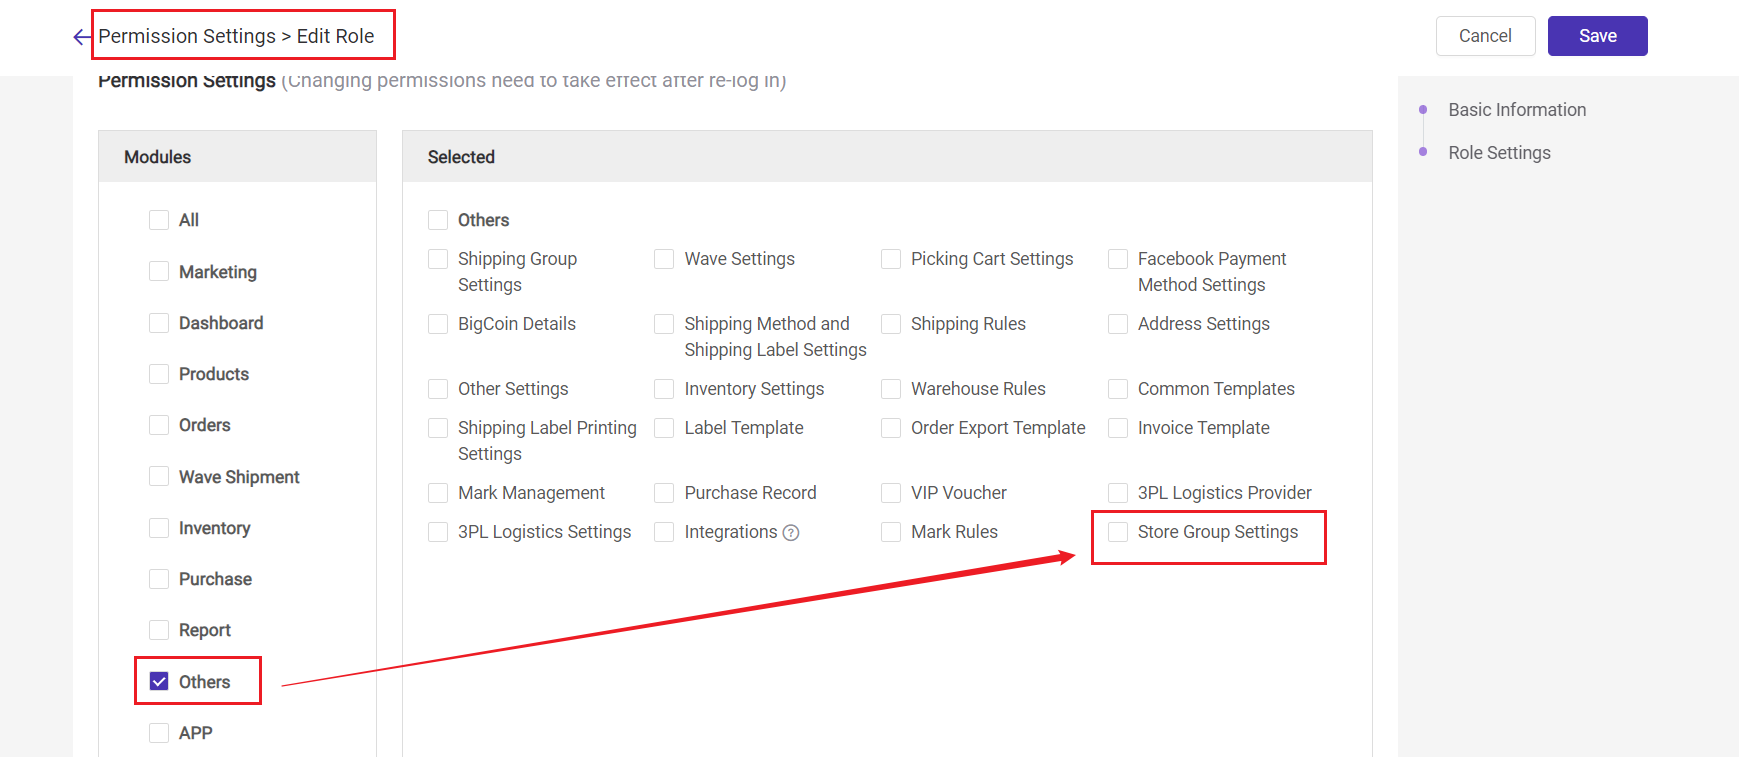Enable Mark Rules permission
Viewport: 1739px width, 757px height.
[x=891, y=532]
